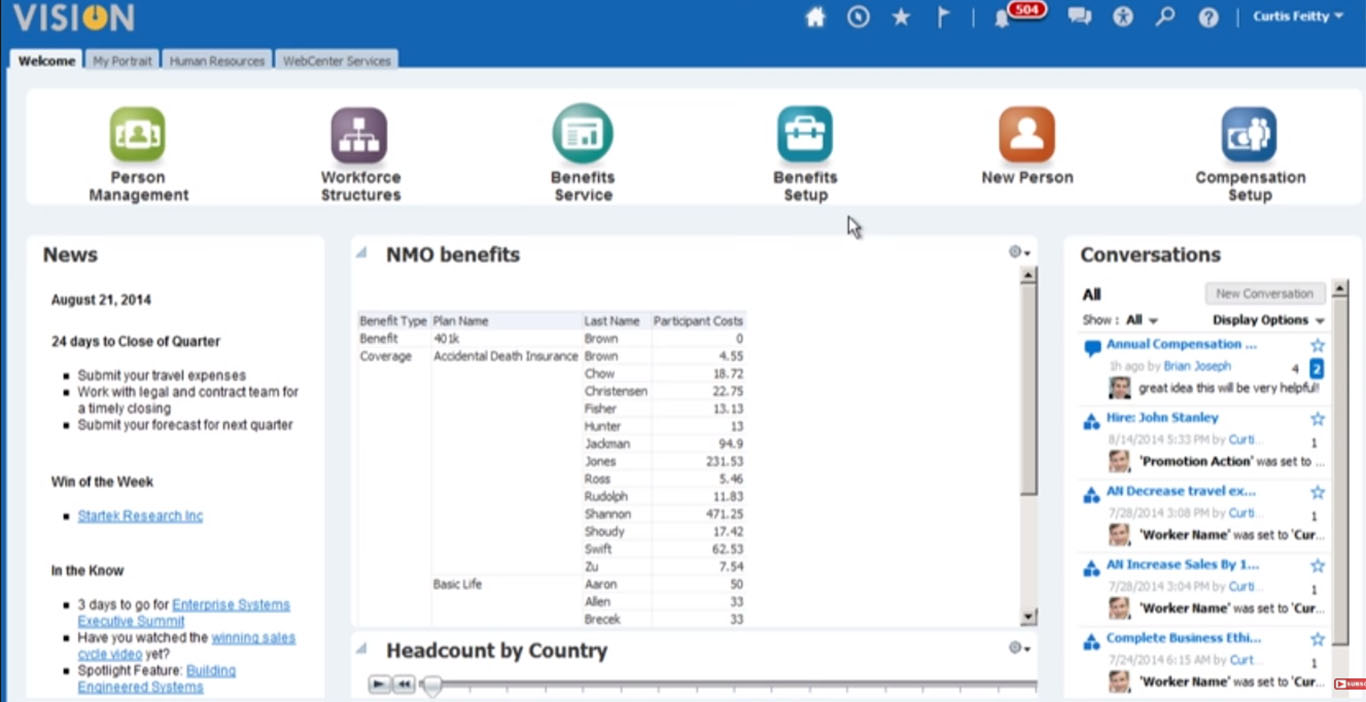
Task: Open Compensation Setup
Action: [1250, 155]
